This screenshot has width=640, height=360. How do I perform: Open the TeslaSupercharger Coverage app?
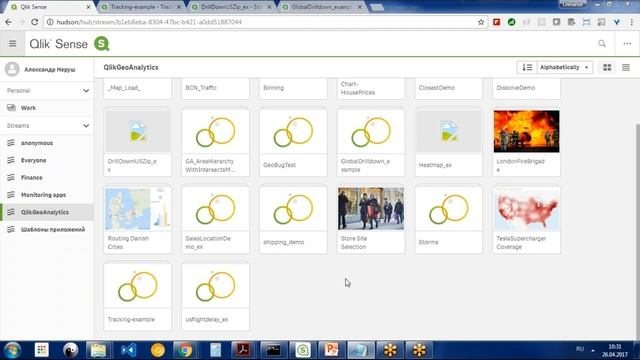[527, 220]
